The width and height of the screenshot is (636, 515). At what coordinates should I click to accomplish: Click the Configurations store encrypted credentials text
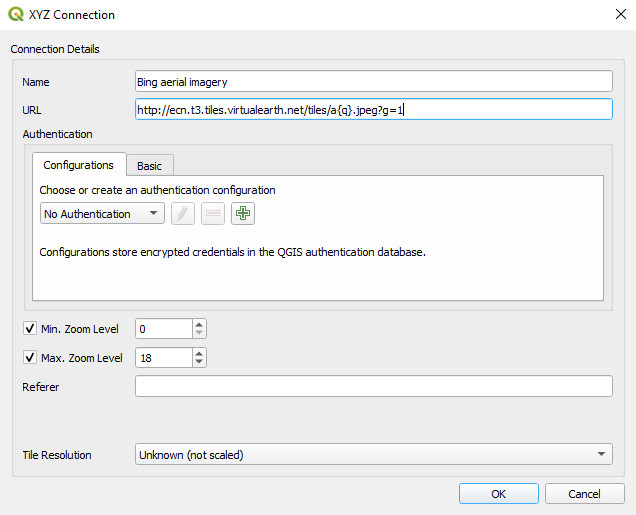(232, 252)
